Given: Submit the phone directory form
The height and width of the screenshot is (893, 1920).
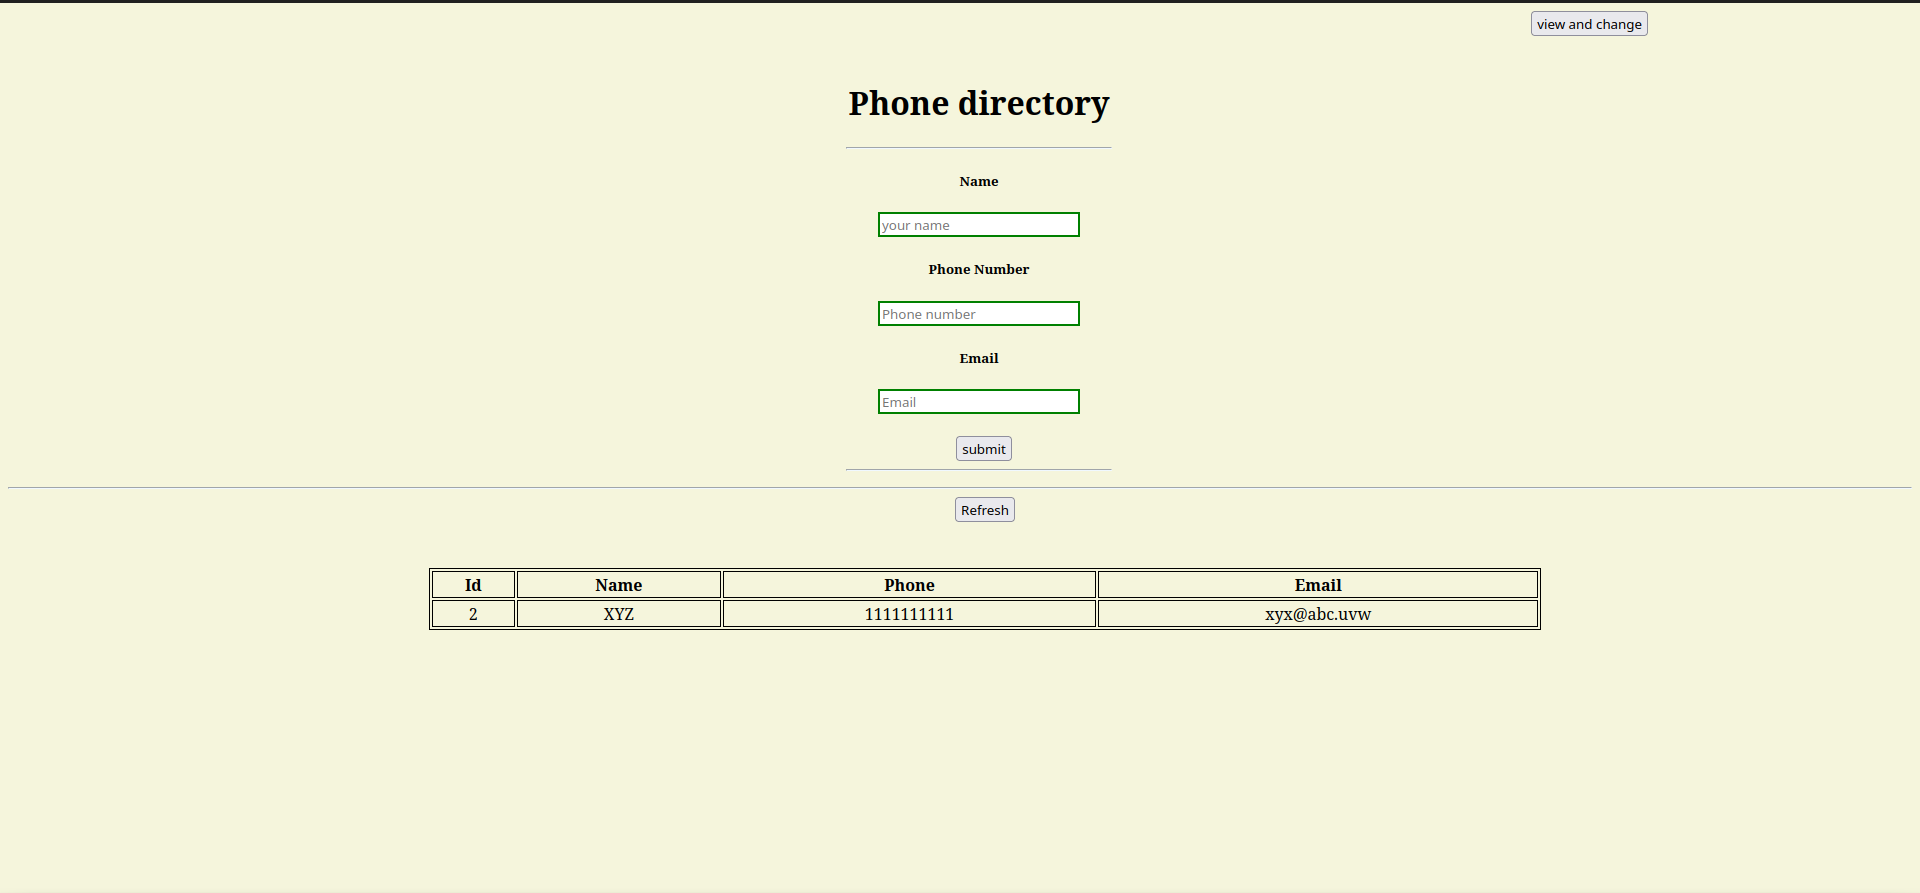Looking at the screenshot, I should click(x=984, y=449).
